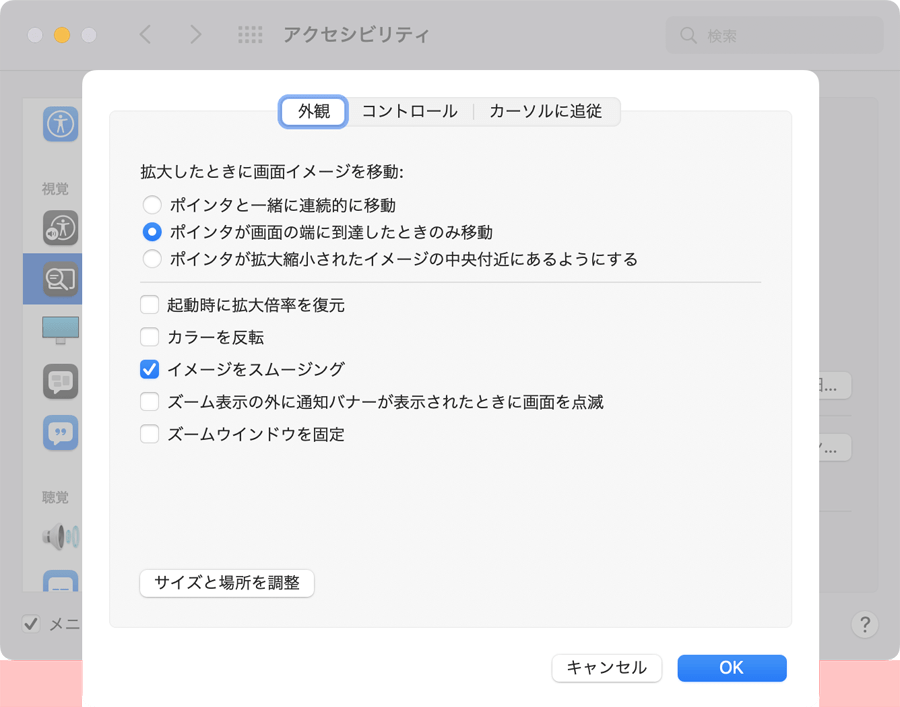This screenshot has height=707, width=900.
Task: Click the 検索 search field
Action: [775, 35]
